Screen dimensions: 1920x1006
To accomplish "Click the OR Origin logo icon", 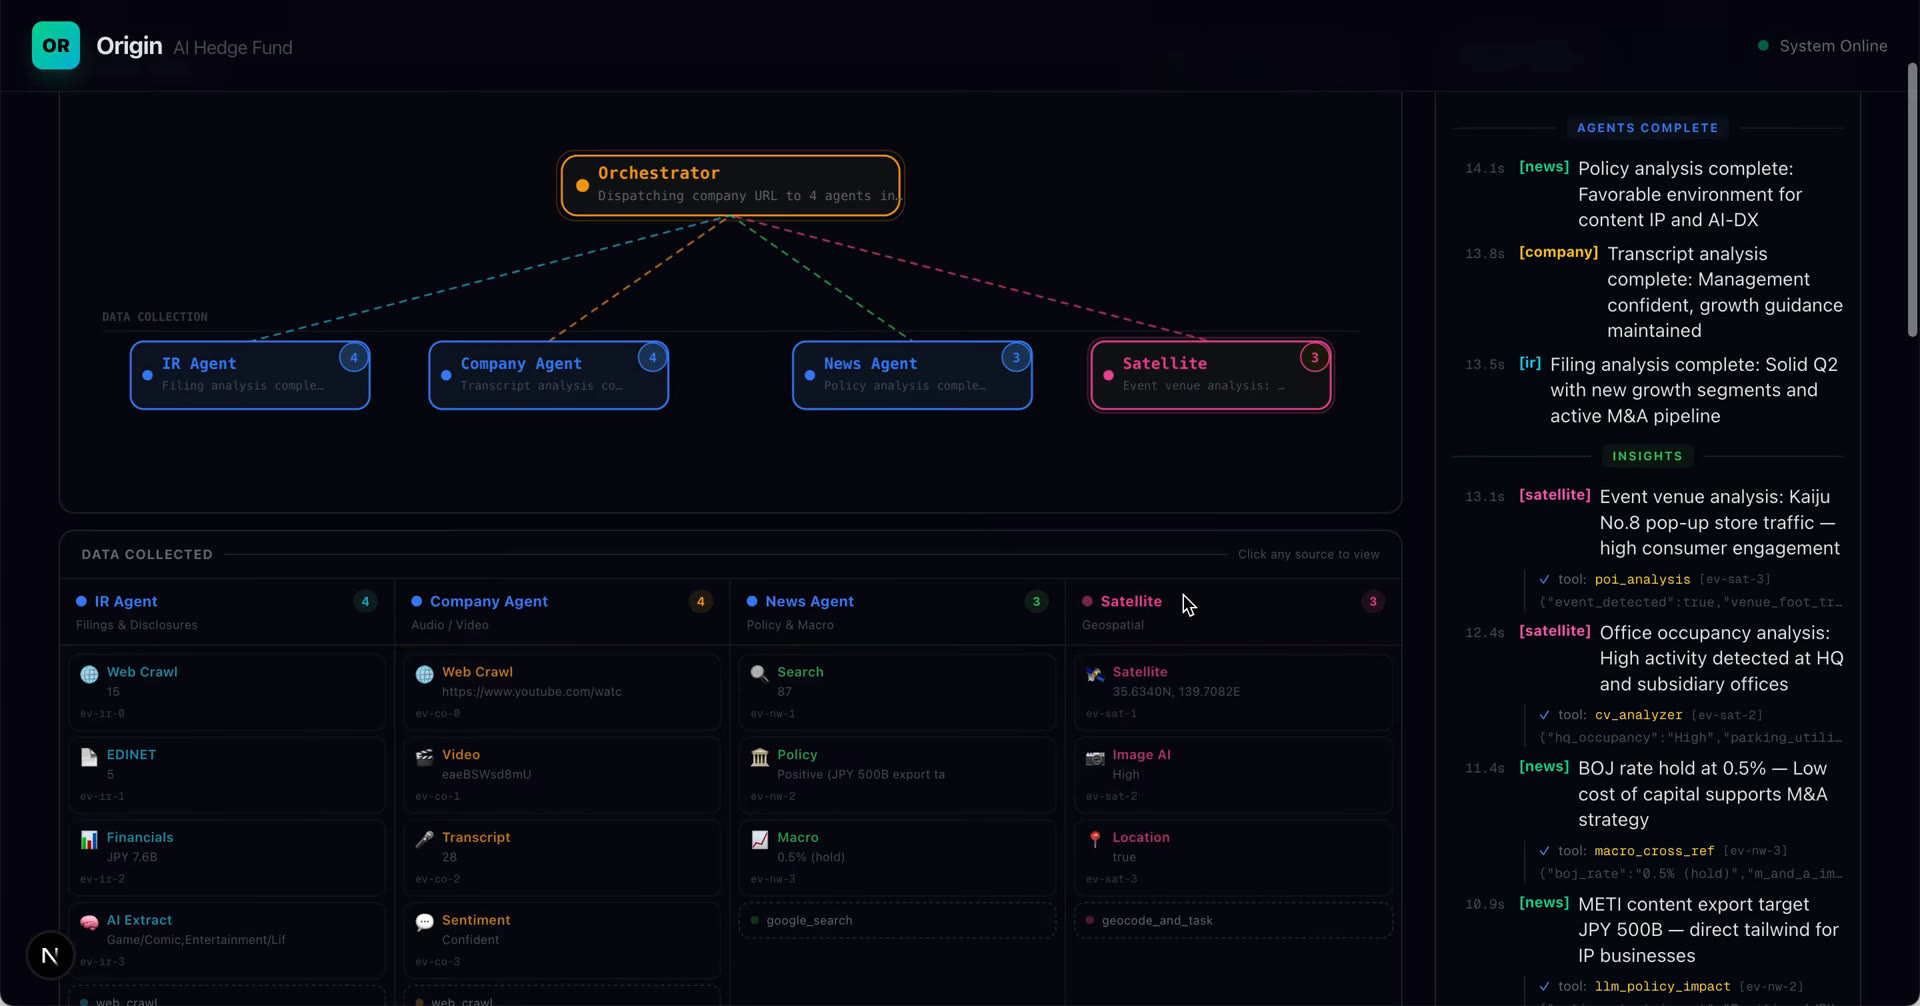I will point(56,46).
